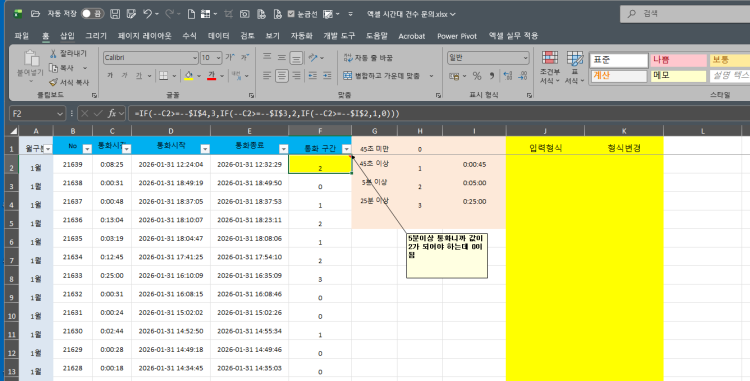This screenshot has height=381, width=750.
Task: Click the Paste (붙여넣기) clipboard icon
Action: pos(31,59)
